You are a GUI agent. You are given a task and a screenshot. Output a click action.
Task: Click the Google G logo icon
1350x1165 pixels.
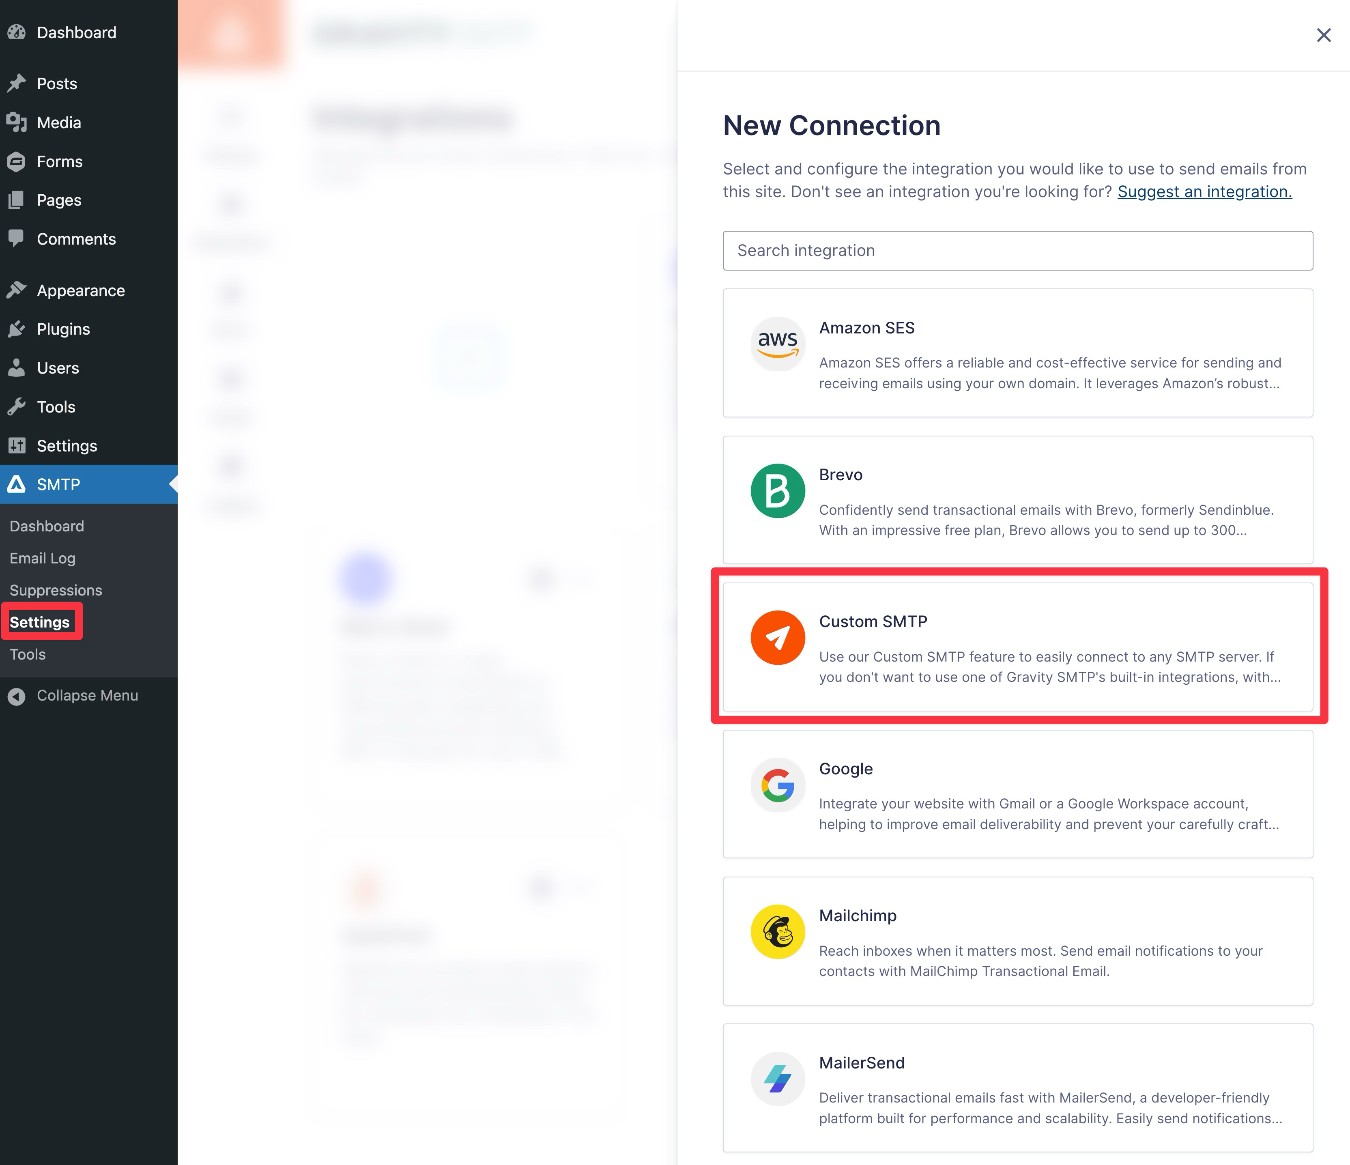[777, 785]
